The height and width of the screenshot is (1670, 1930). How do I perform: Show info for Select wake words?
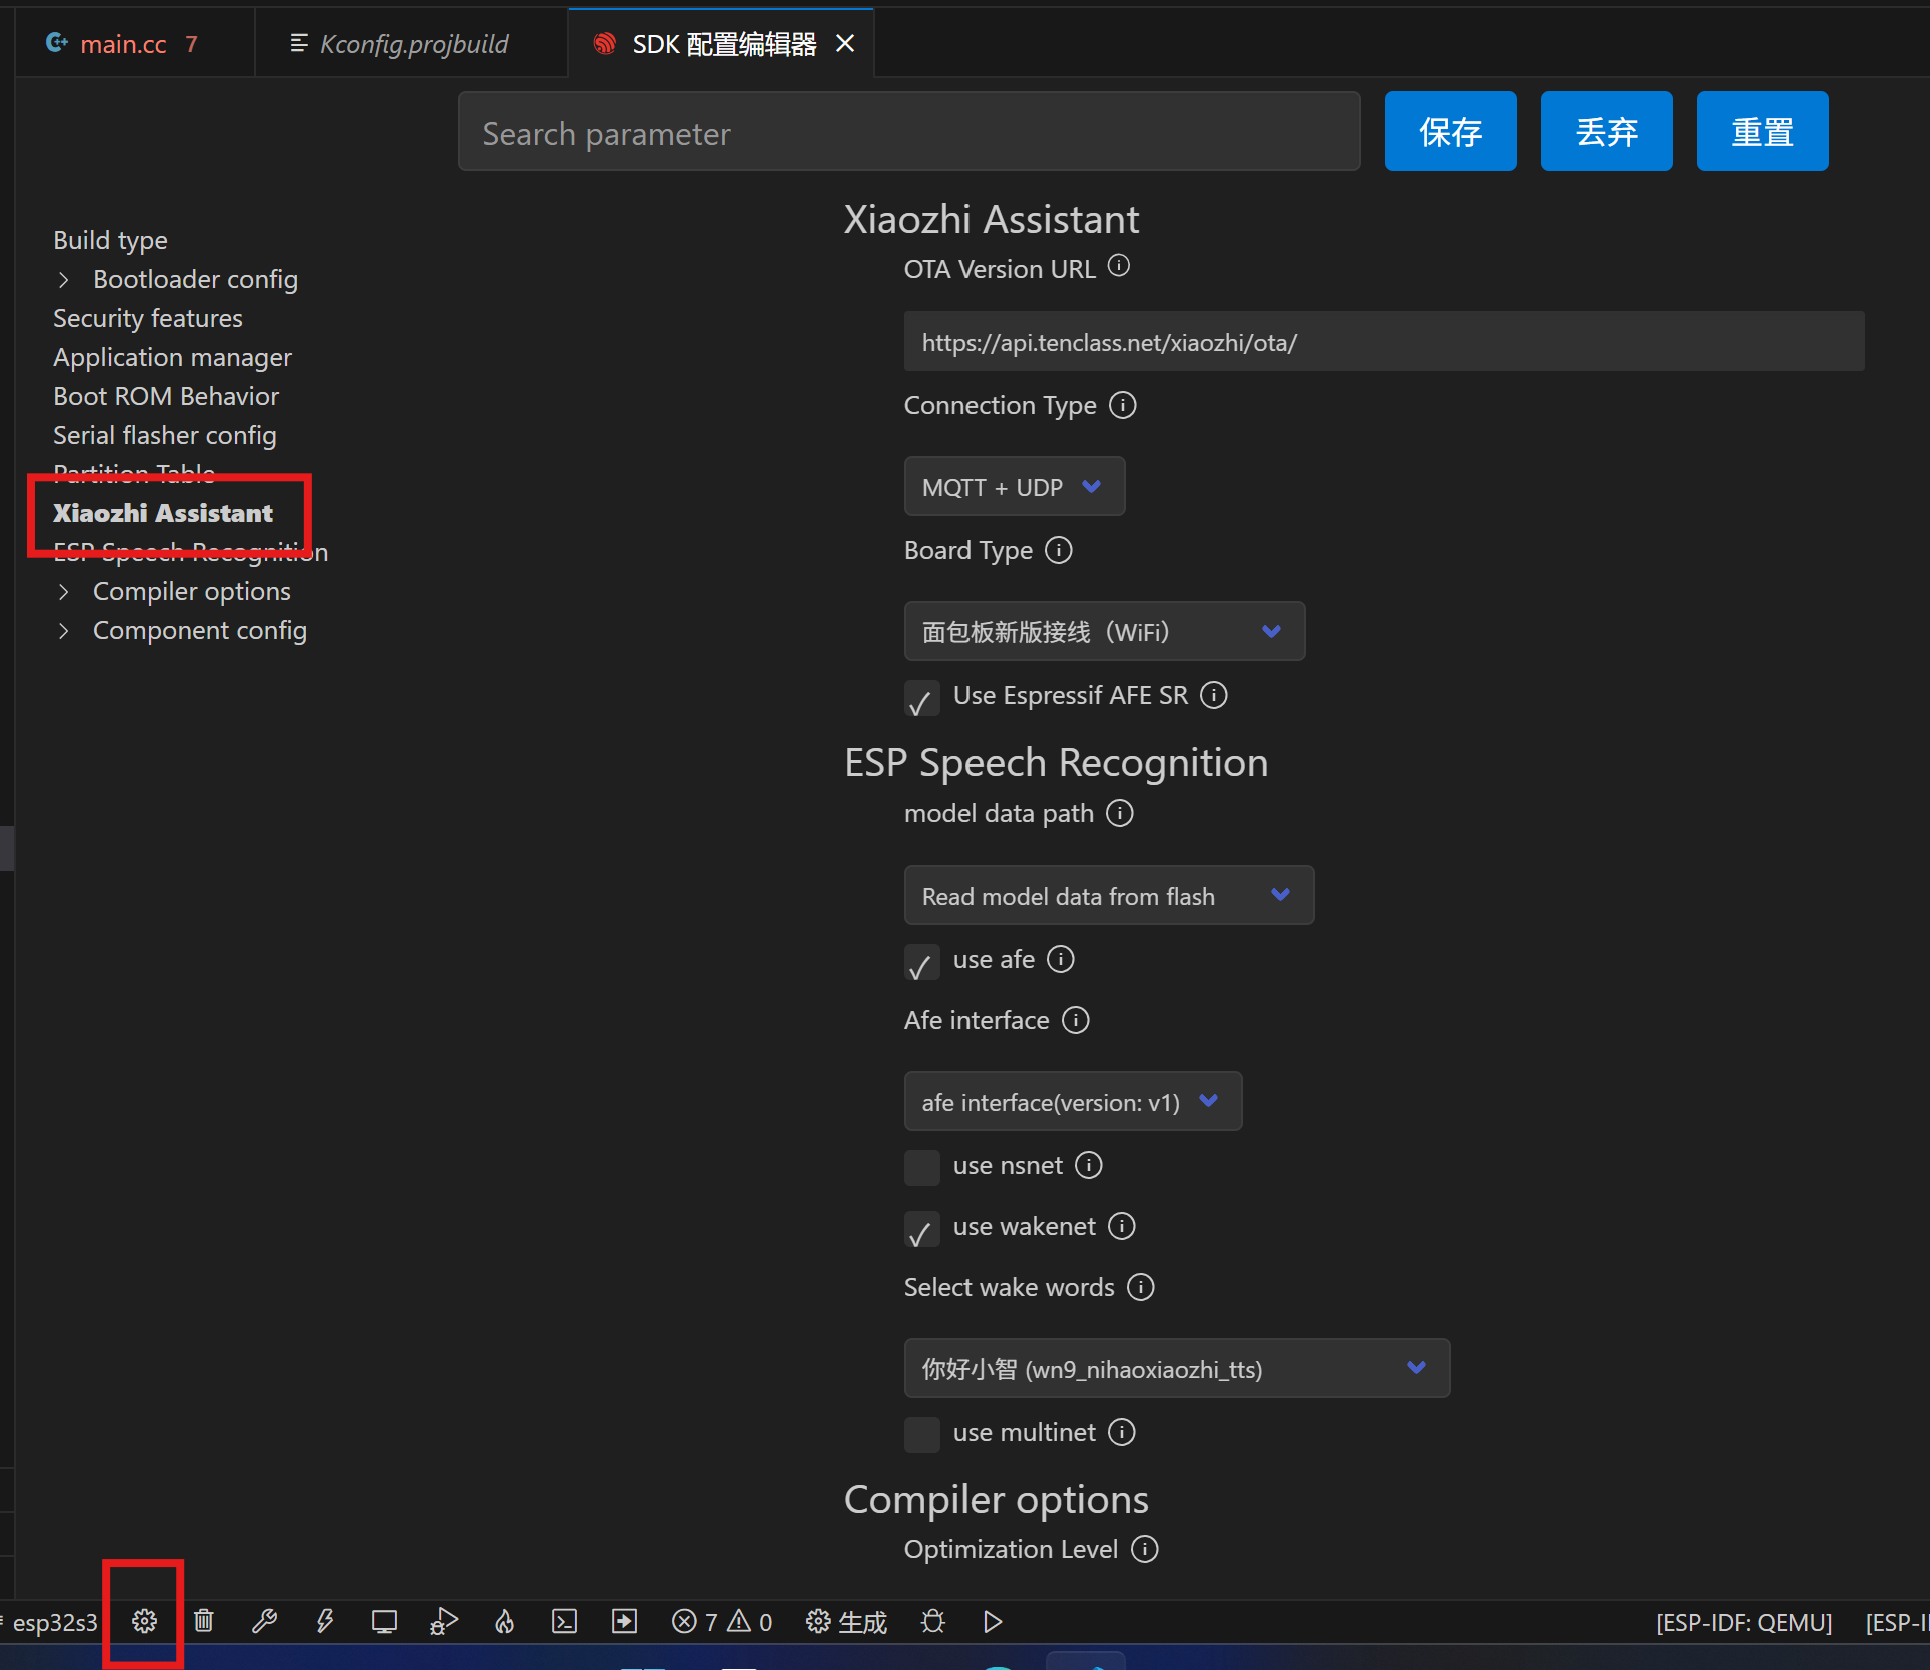pyautogui.click(x=1141, y=1287)
